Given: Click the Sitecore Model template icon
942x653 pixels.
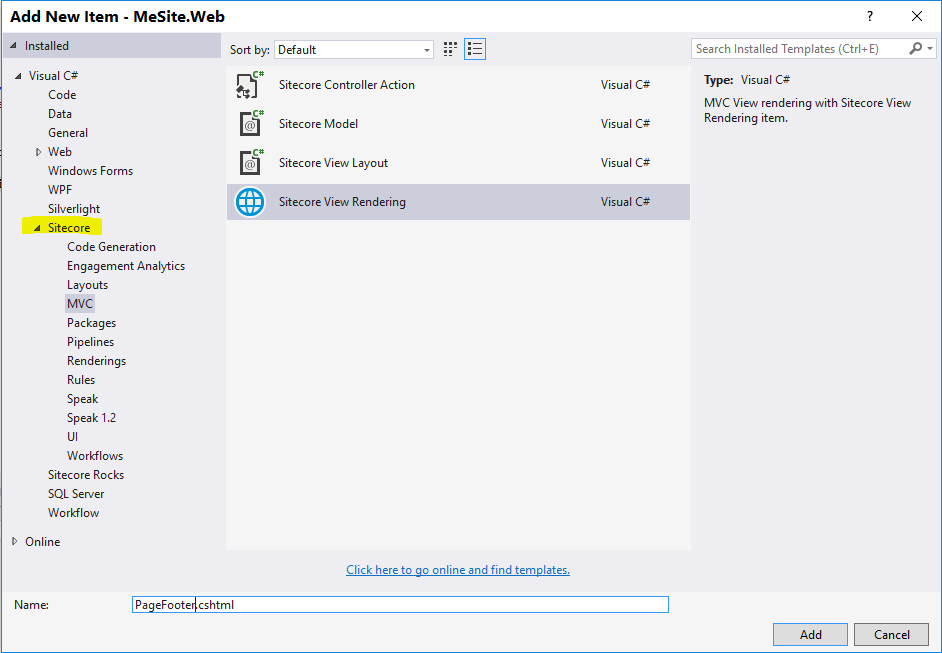Looking at the screenshot, I should tap(250, 124).
